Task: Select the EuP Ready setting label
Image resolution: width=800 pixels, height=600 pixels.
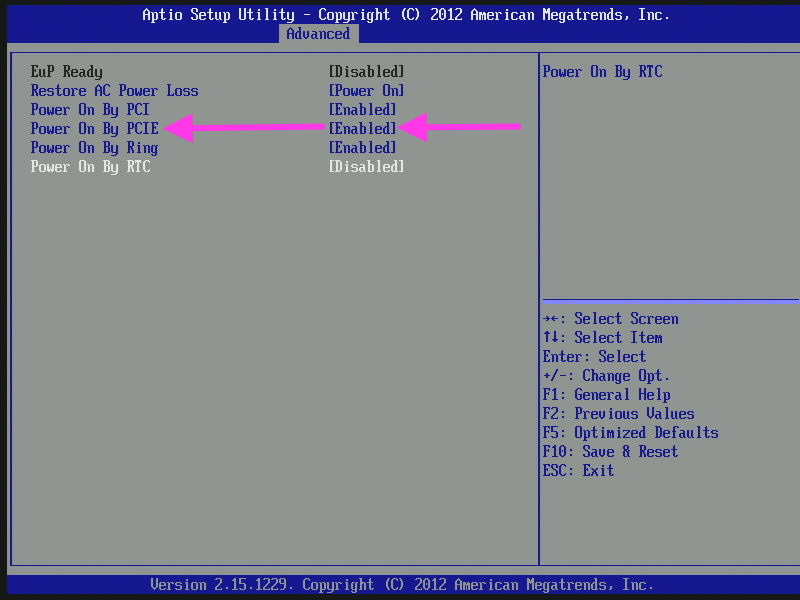Action: (x=66, y=71)
